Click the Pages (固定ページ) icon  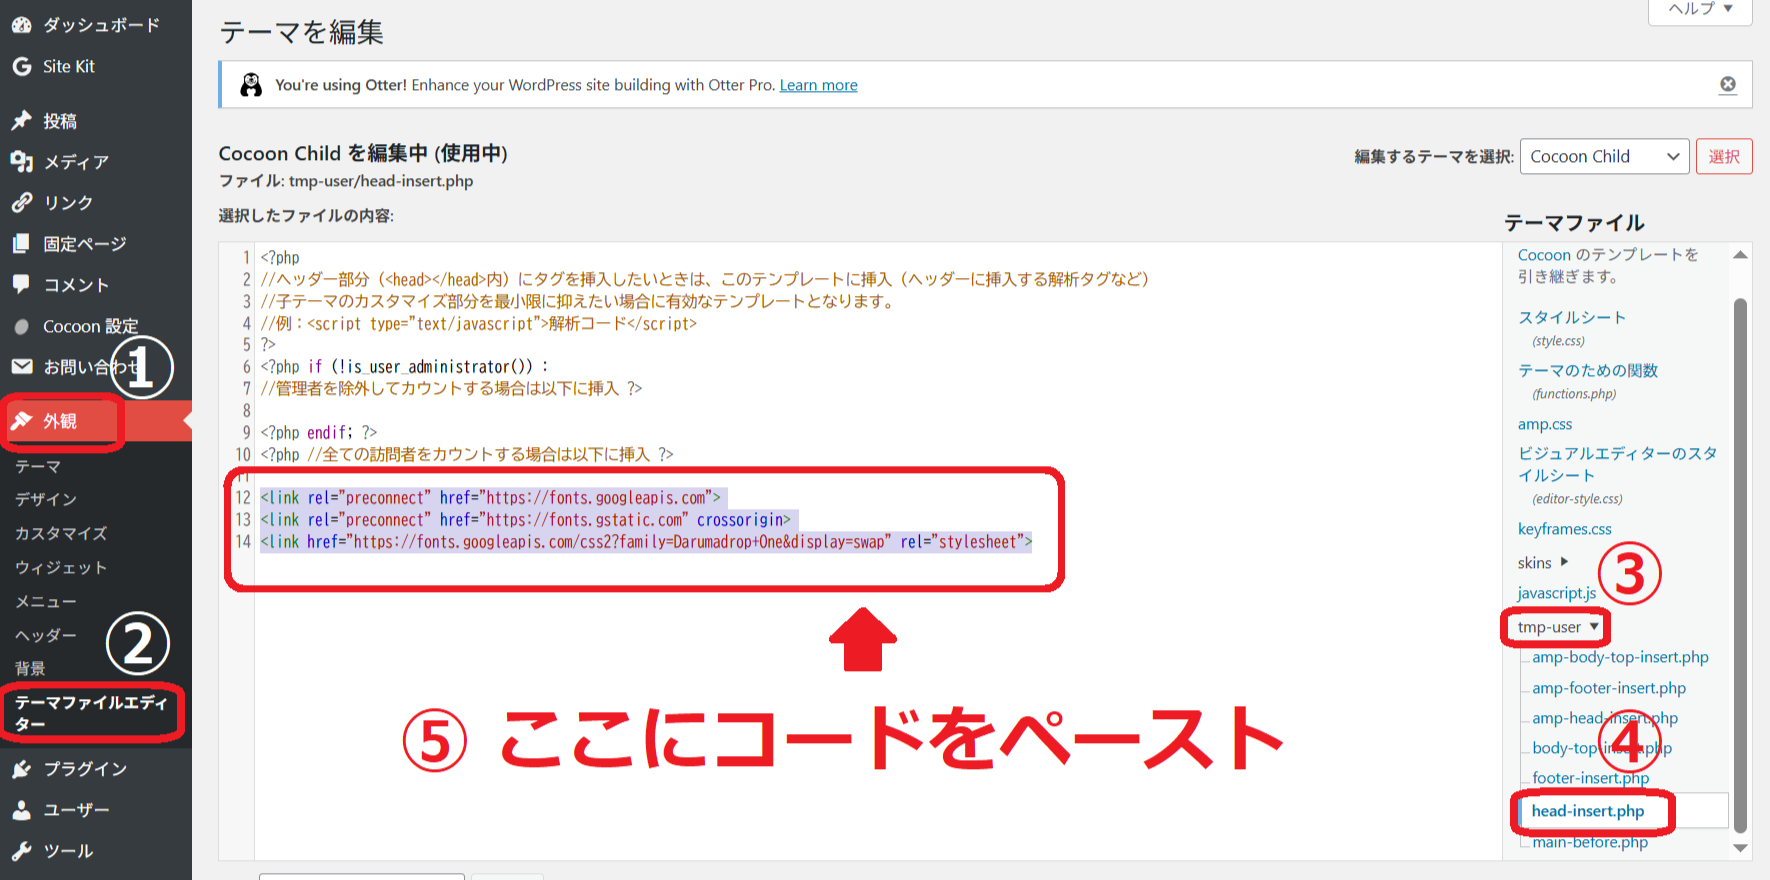[22, 244]
